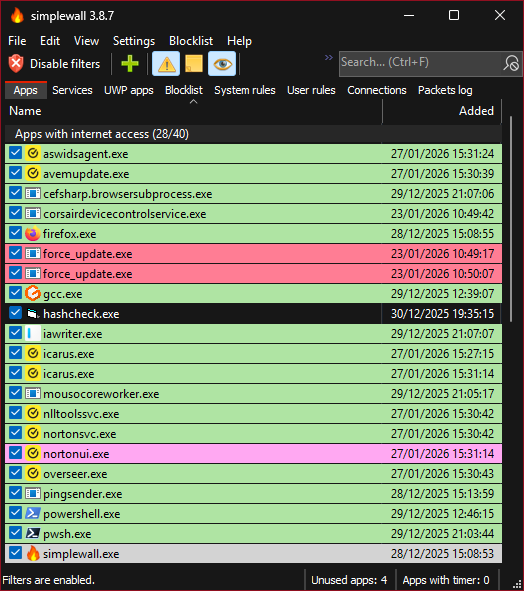Click the firefox.exe Firefox icon
Viewport: 524px width, 591px height.
pyautogui.click(x=33, y=234)
